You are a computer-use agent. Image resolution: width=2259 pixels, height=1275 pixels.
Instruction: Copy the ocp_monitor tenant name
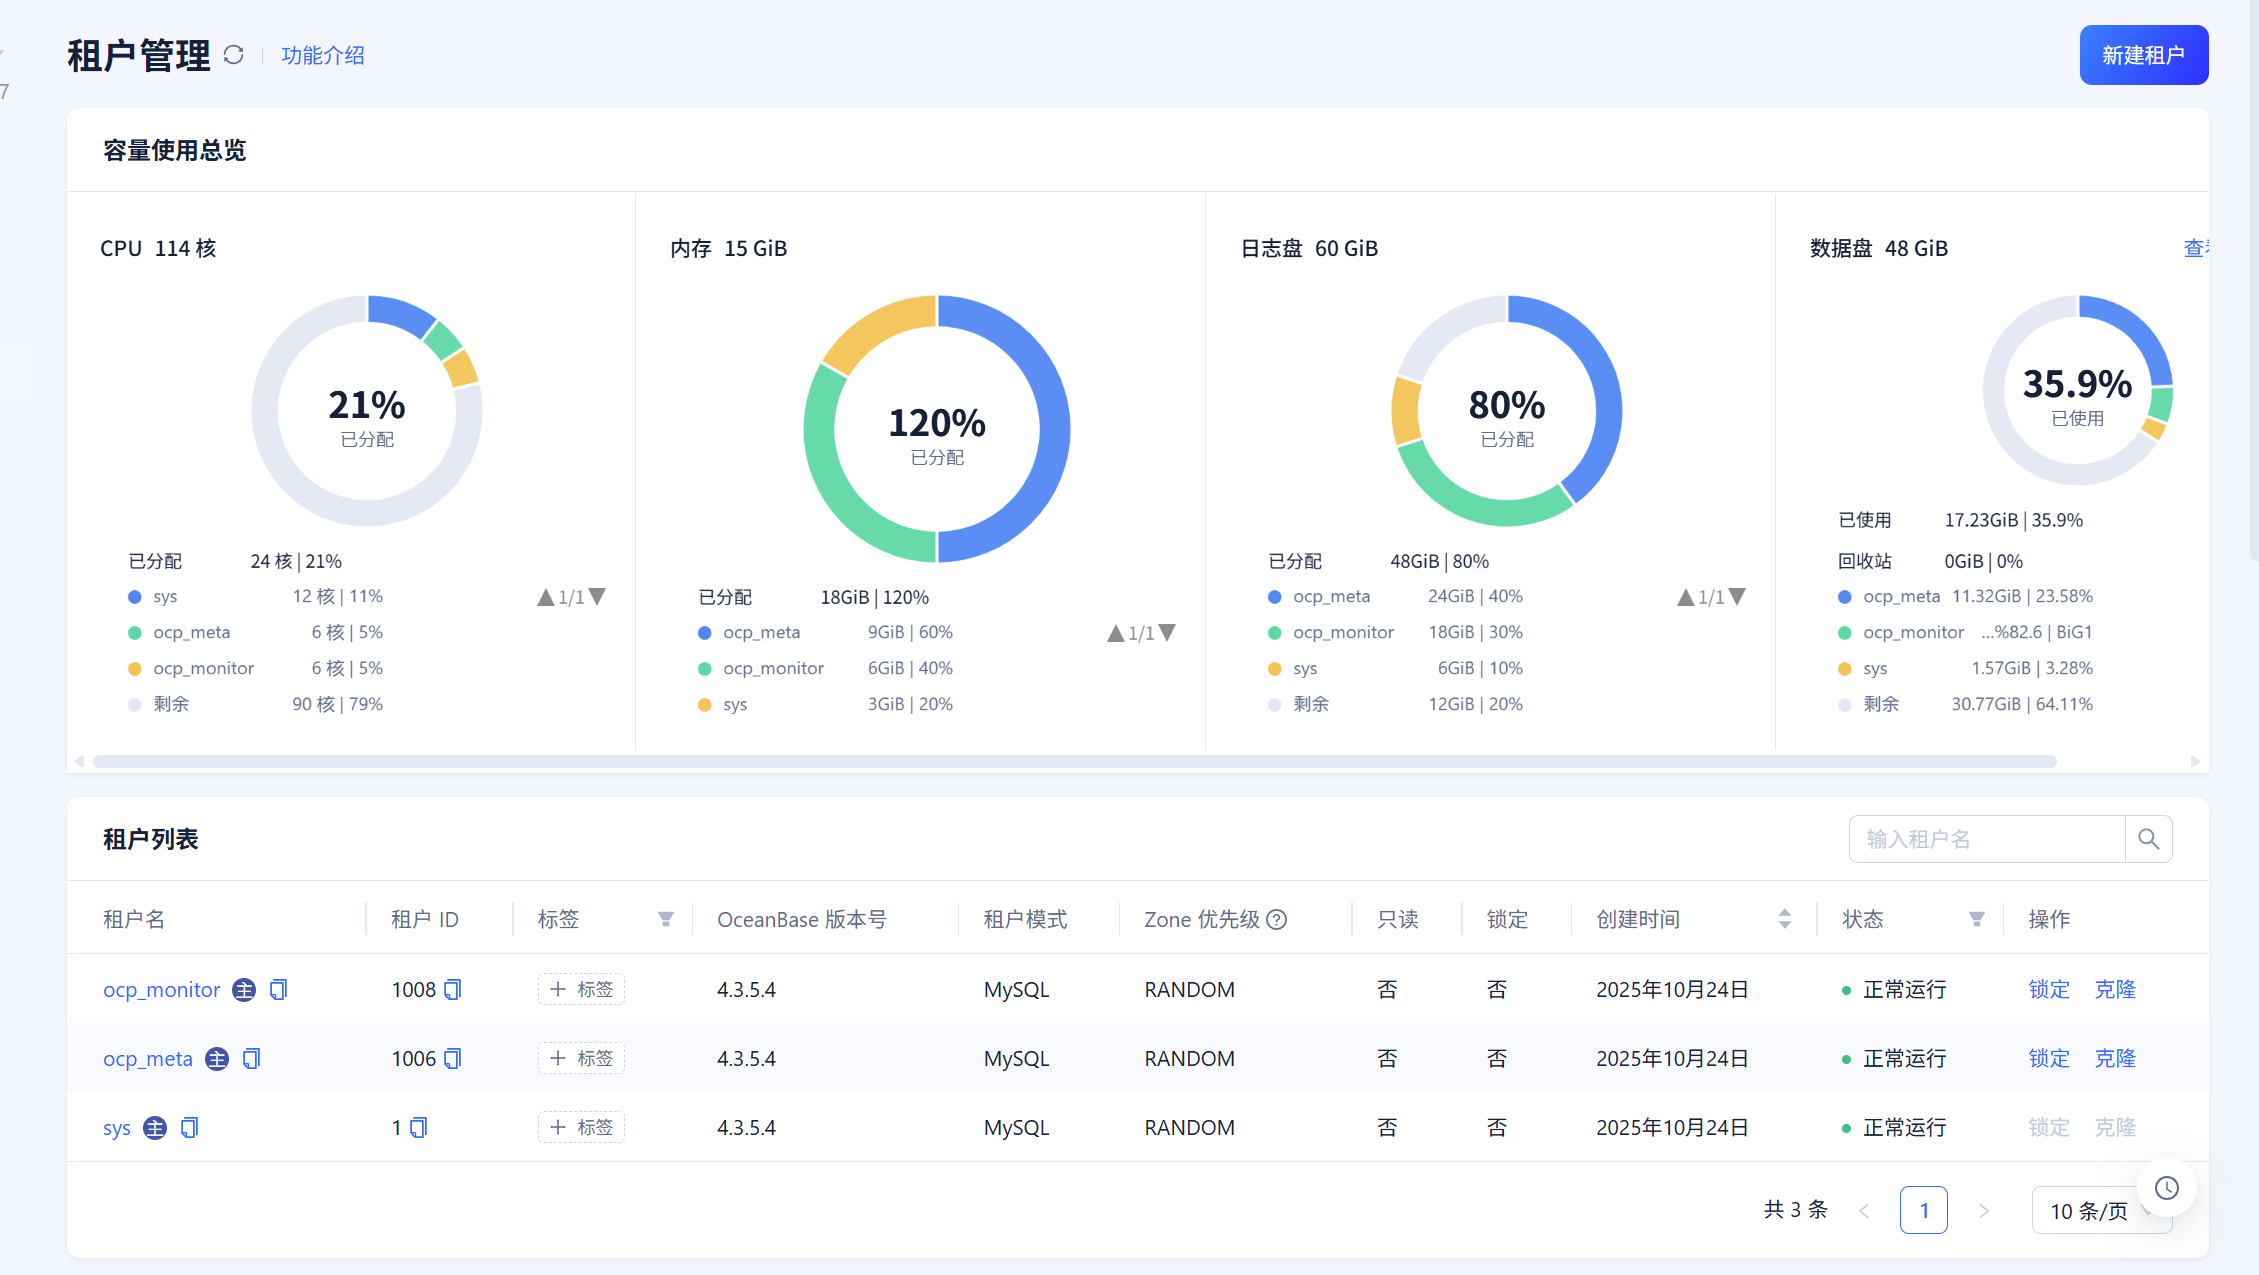(x=279, y=989)
